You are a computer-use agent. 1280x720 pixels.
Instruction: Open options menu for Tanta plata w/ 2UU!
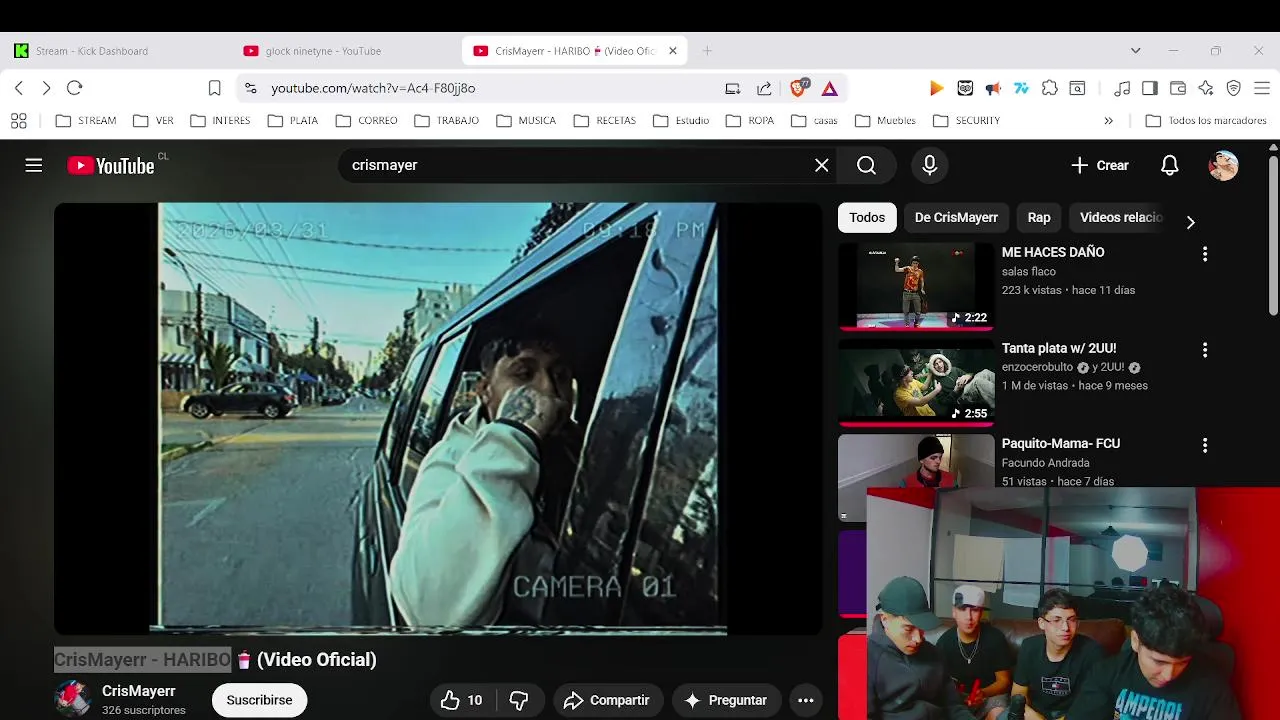1205,350
